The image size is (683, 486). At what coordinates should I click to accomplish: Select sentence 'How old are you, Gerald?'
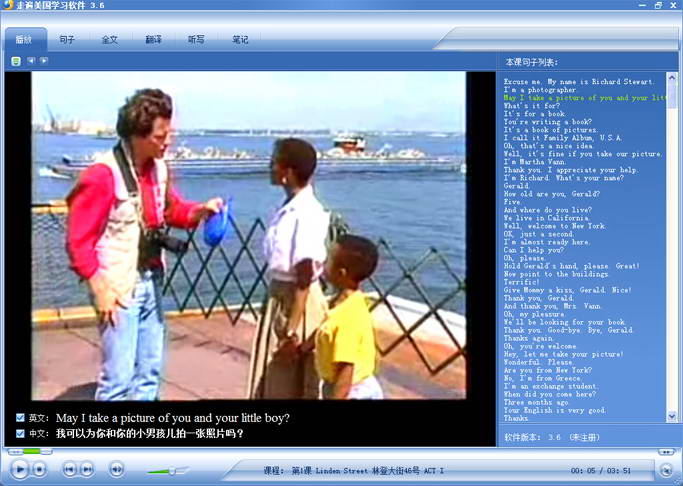[551, 194]
